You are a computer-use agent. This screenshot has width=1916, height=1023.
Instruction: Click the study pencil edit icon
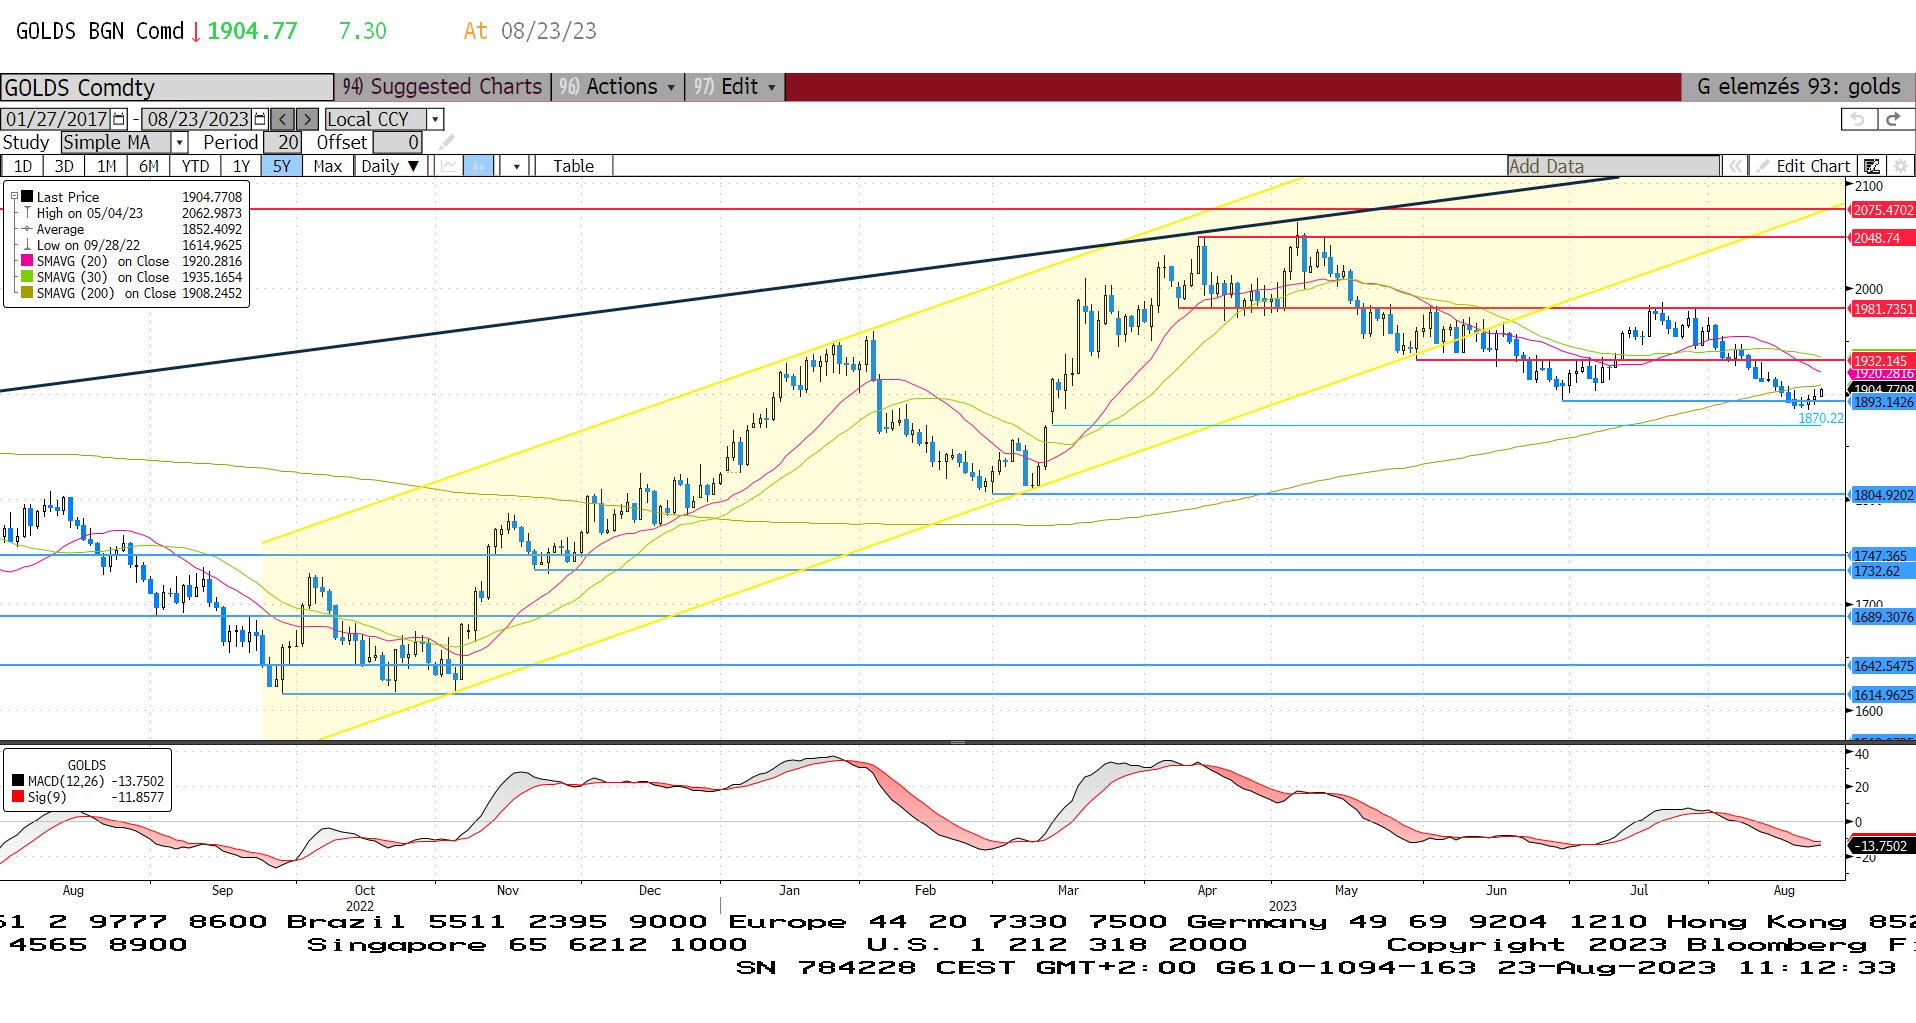pos(446,143)
